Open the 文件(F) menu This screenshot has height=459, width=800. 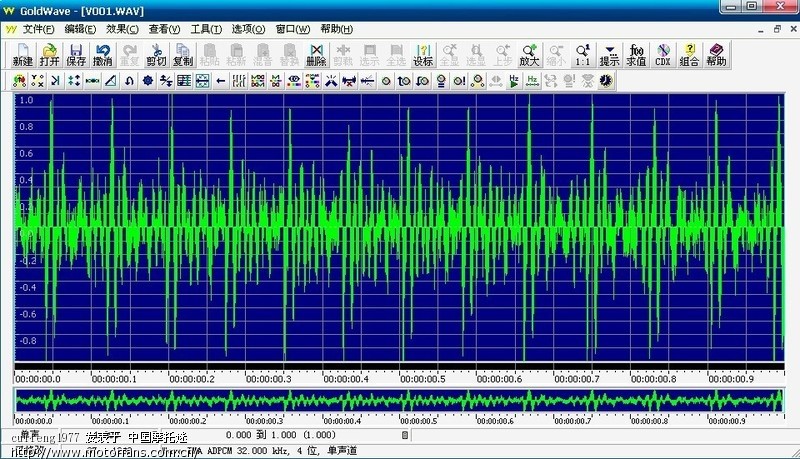(x=39, y=29)
